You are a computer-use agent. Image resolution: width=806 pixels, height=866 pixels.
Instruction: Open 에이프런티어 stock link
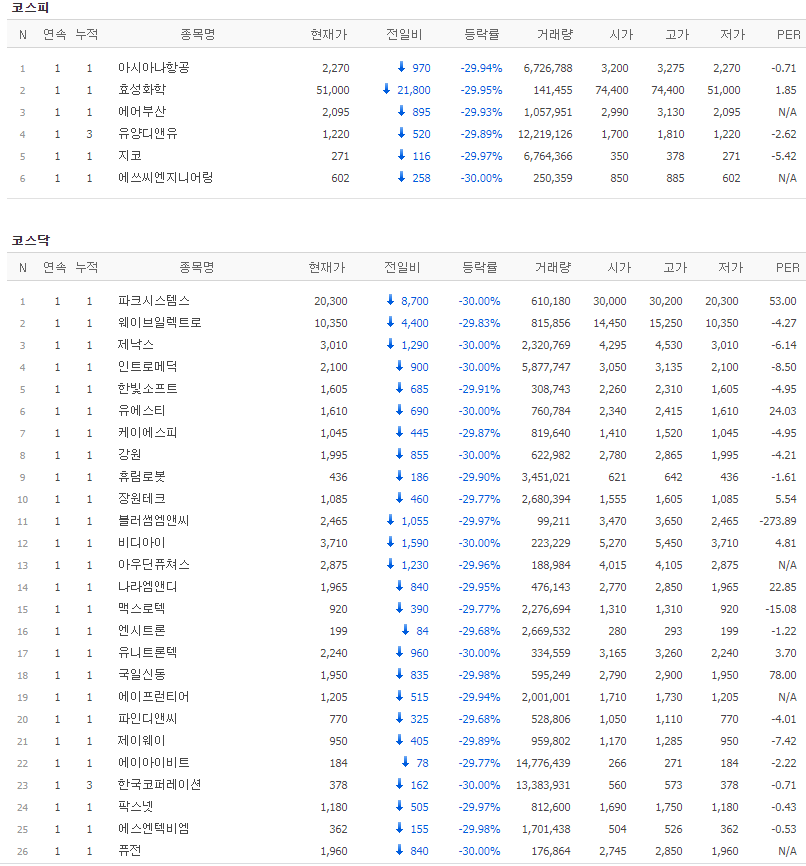(154, 698)
